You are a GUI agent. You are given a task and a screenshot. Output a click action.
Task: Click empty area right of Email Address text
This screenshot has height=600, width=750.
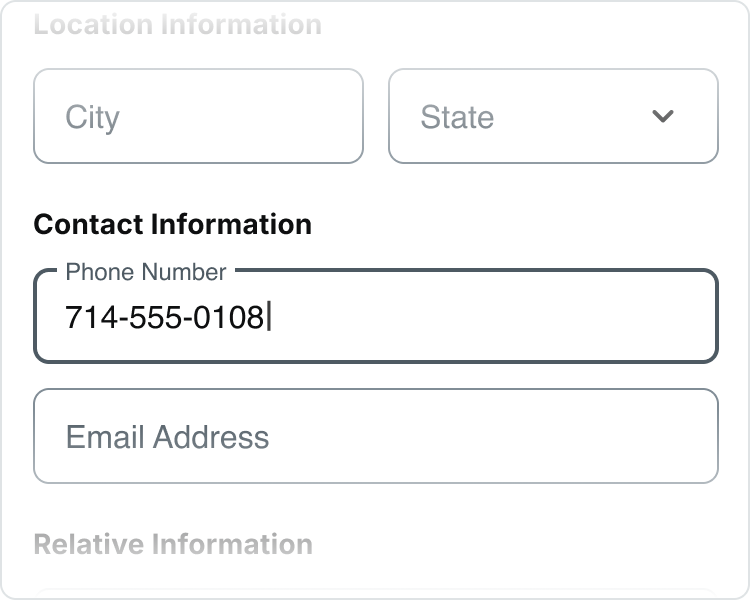pyautogui.click(x=500, y=437)
